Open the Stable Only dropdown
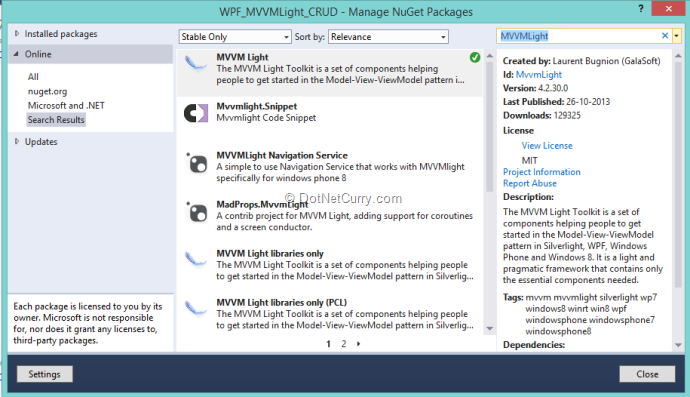Viewport: 690px width, 397px height. pyautogui.click(x=235, y=37)
